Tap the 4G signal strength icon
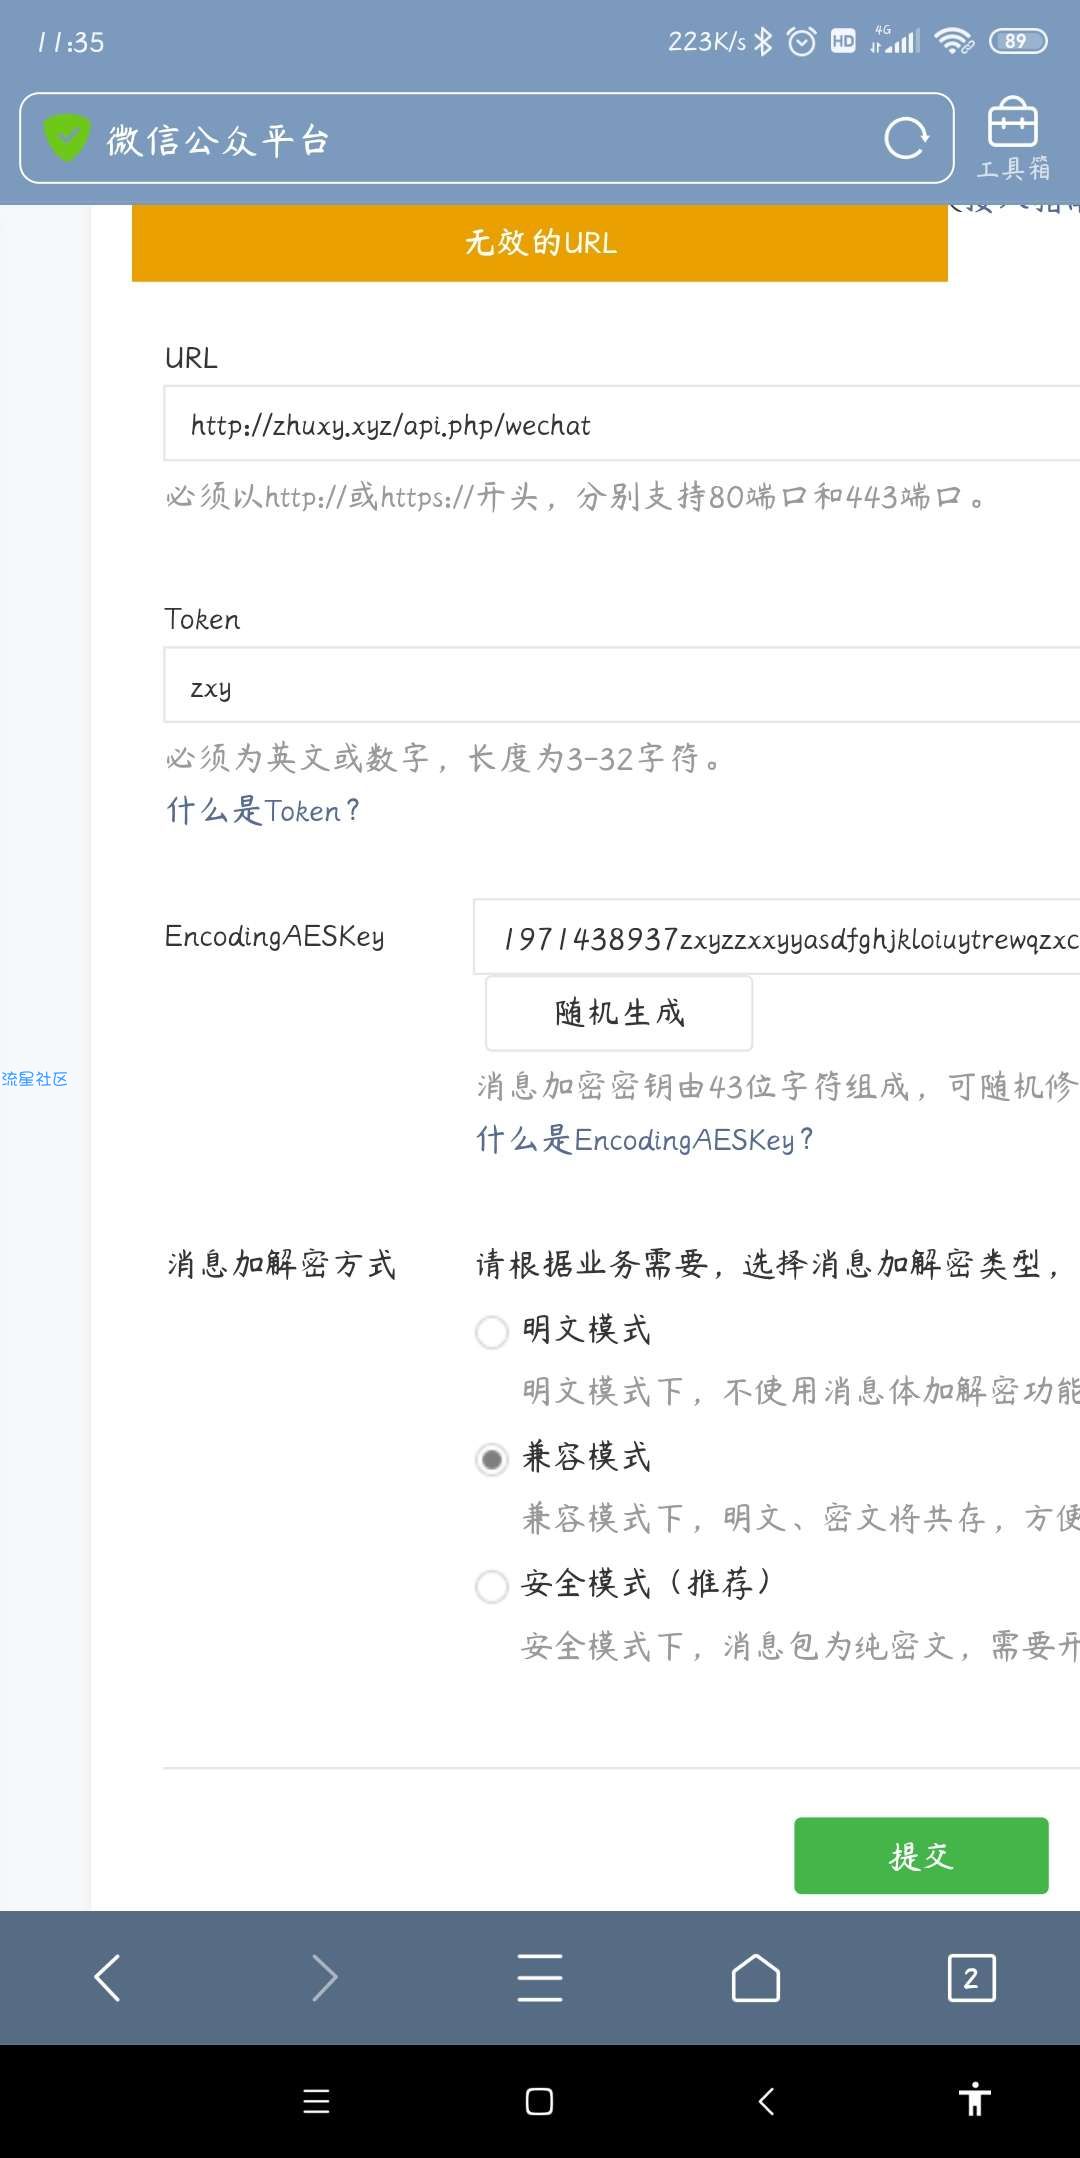1080x2158 pixels. 894,39
